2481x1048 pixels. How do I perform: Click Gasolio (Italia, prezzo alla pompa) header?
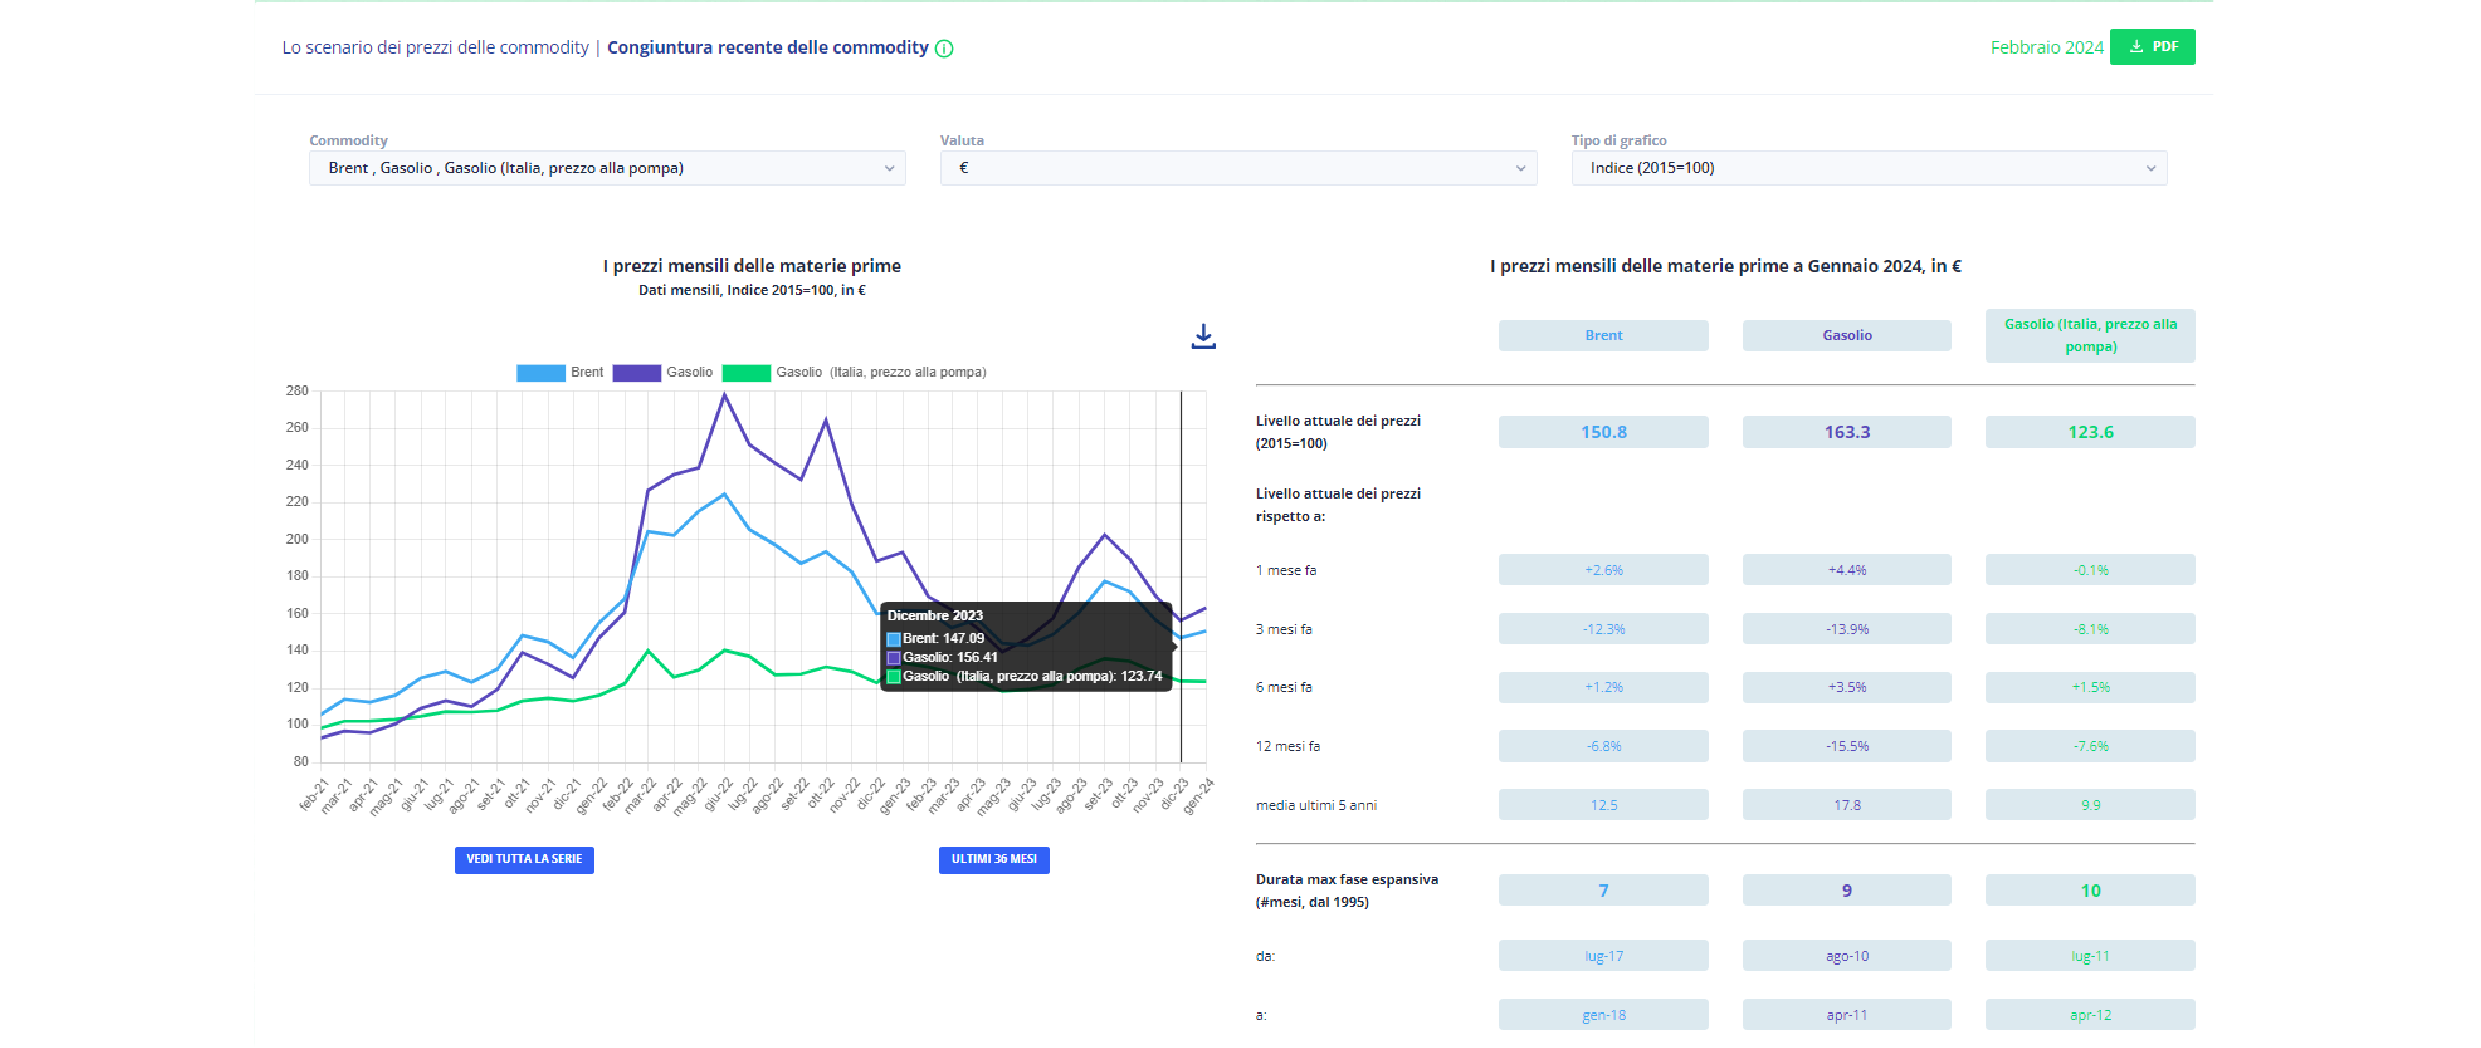2090,336
